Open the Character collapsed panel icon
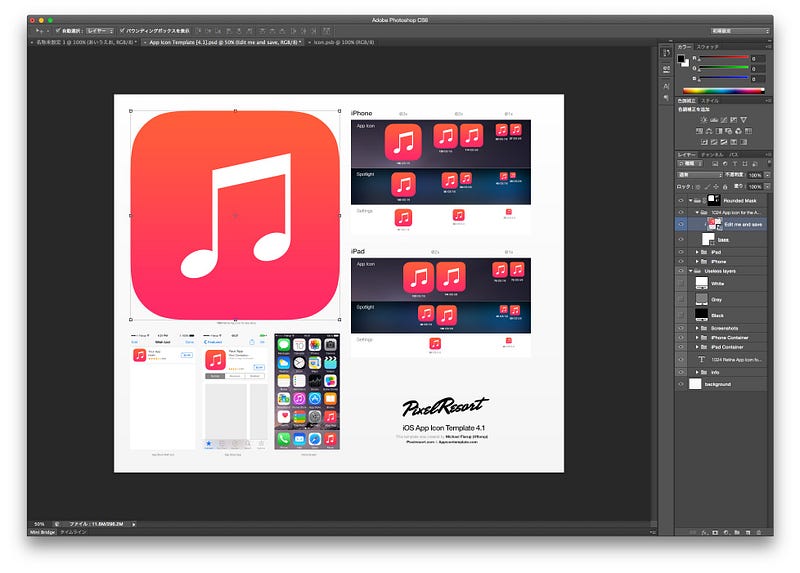Image resolution: width=800 pixels, height=573 pixels. coord(666,86)
